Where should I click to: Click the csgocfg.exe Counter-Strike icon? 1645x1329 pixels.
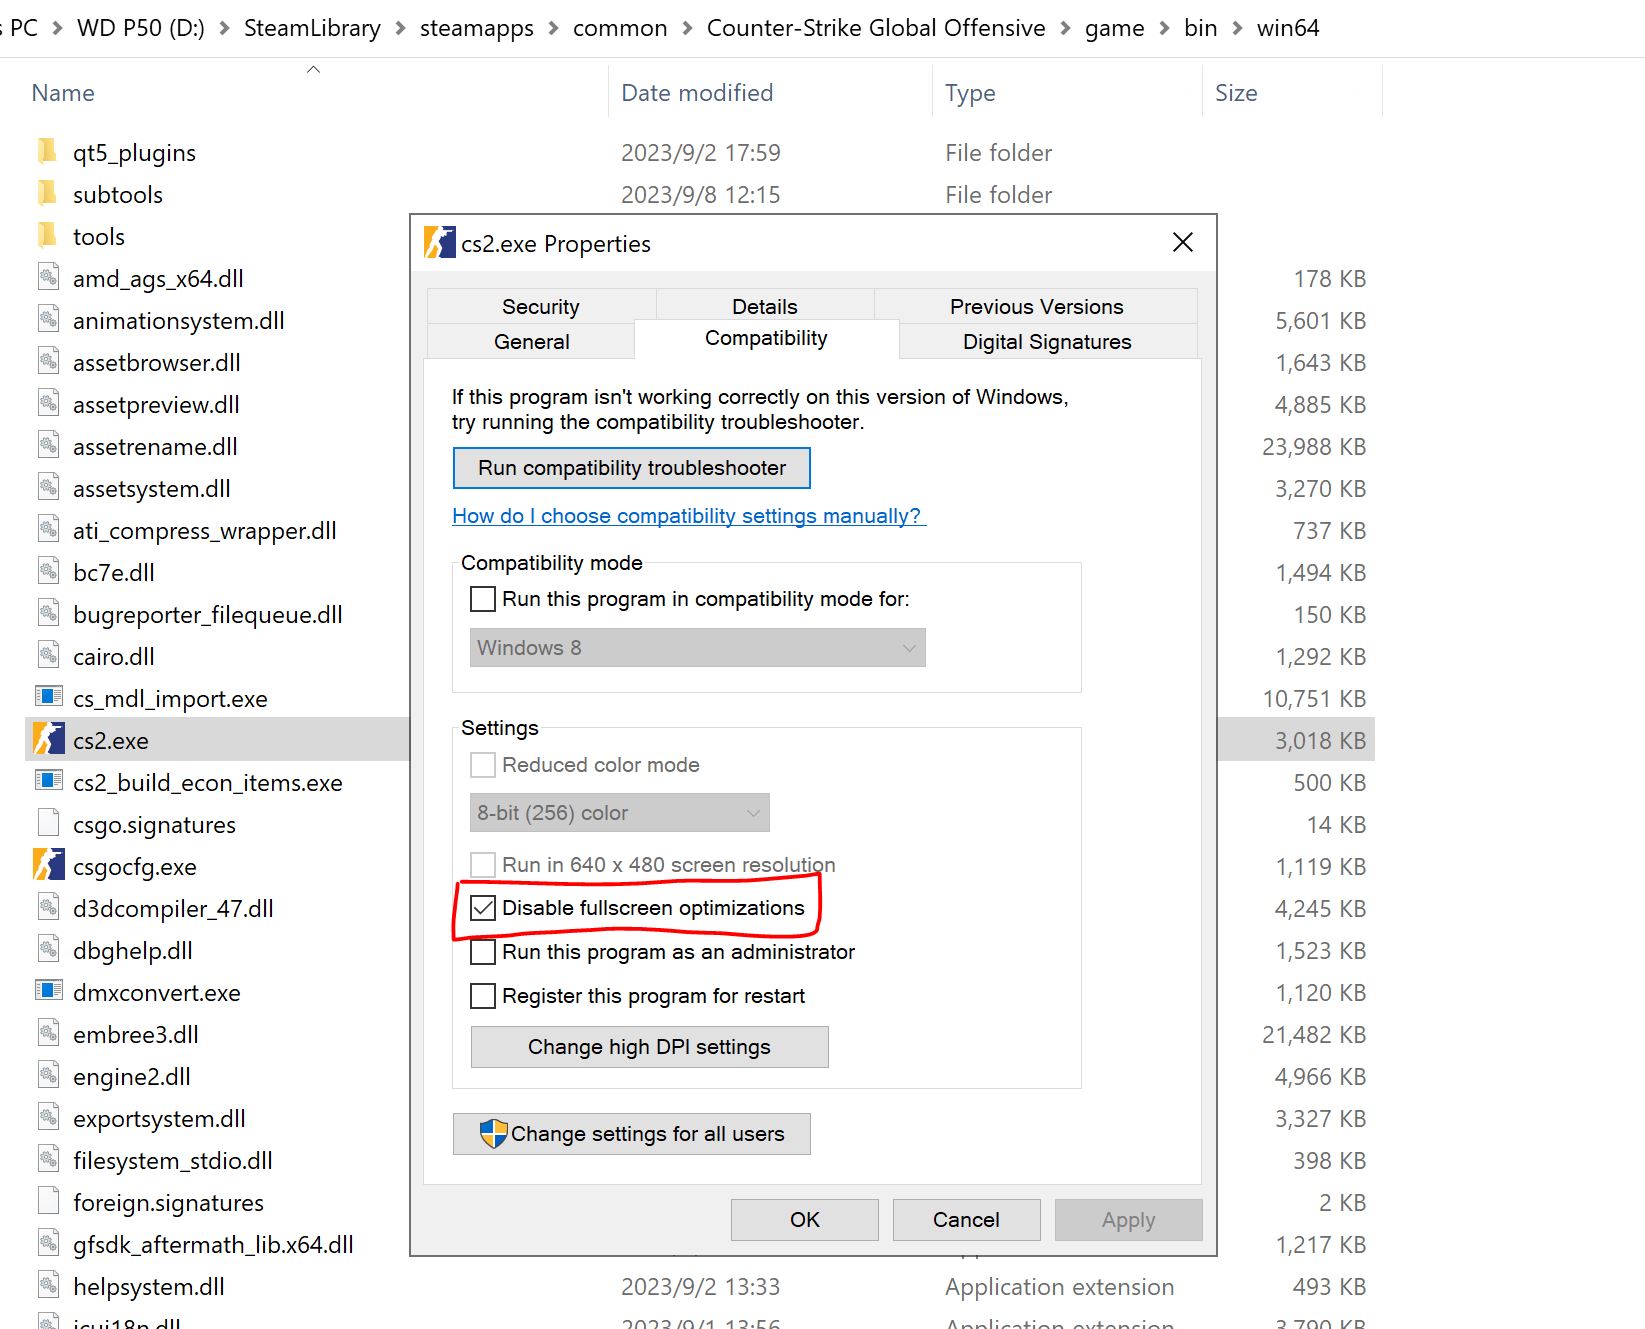(48, 865)
